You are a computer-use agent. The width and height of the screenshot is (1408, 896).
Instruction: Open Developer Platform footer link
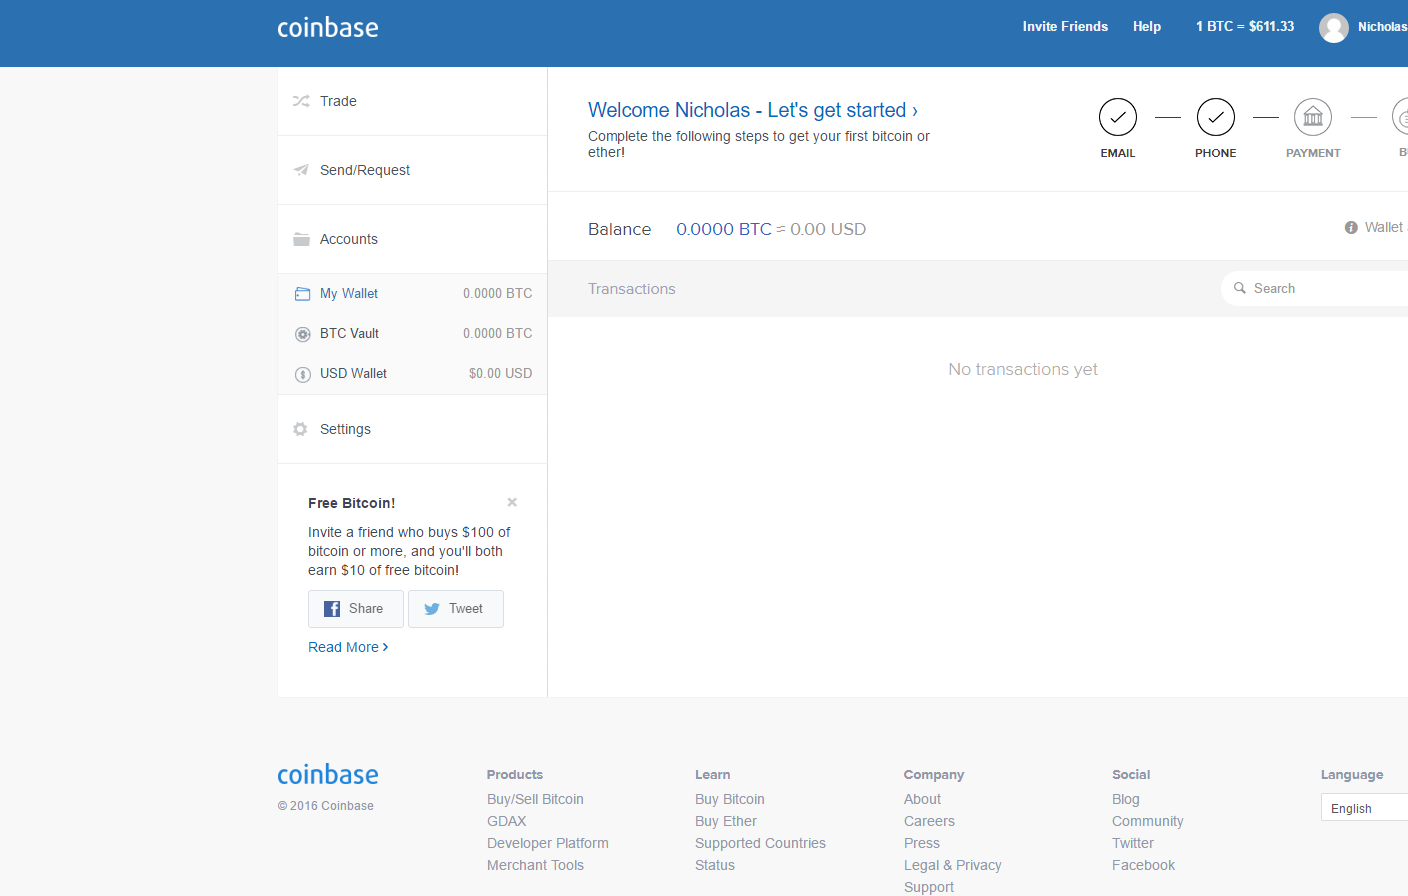[x=548, y=843]
